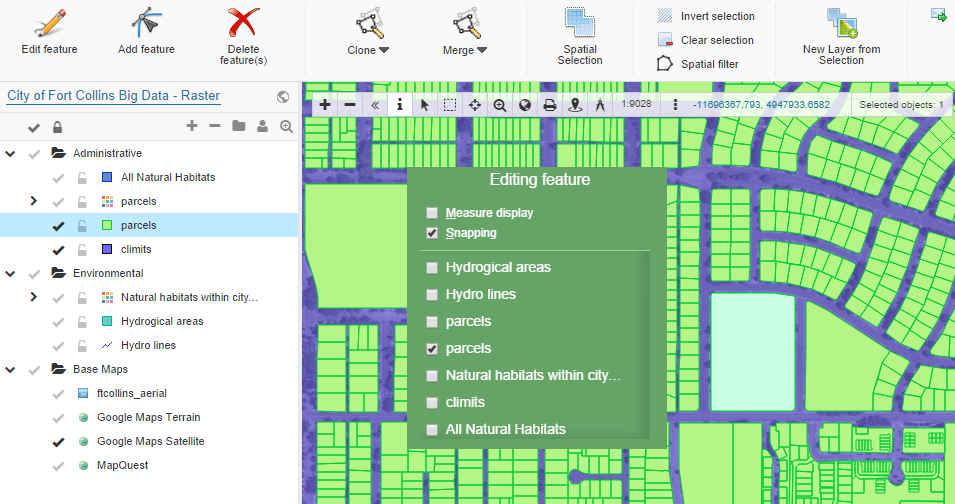Click the Hydrogical areas teal swatch
Image resolution: width=955 pixels, height=504 pixels.
(x=107, y=321)
